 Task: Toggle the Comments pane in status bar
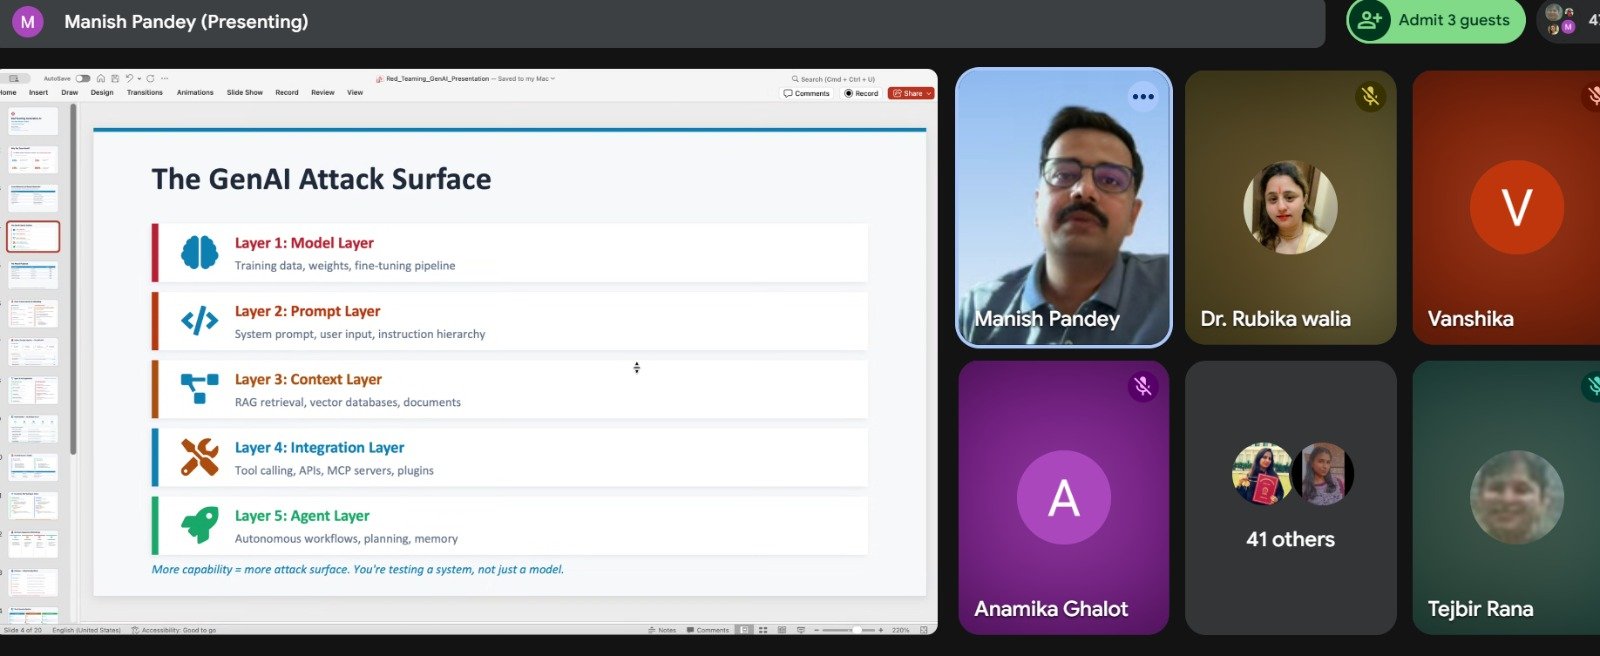[708, 630]
